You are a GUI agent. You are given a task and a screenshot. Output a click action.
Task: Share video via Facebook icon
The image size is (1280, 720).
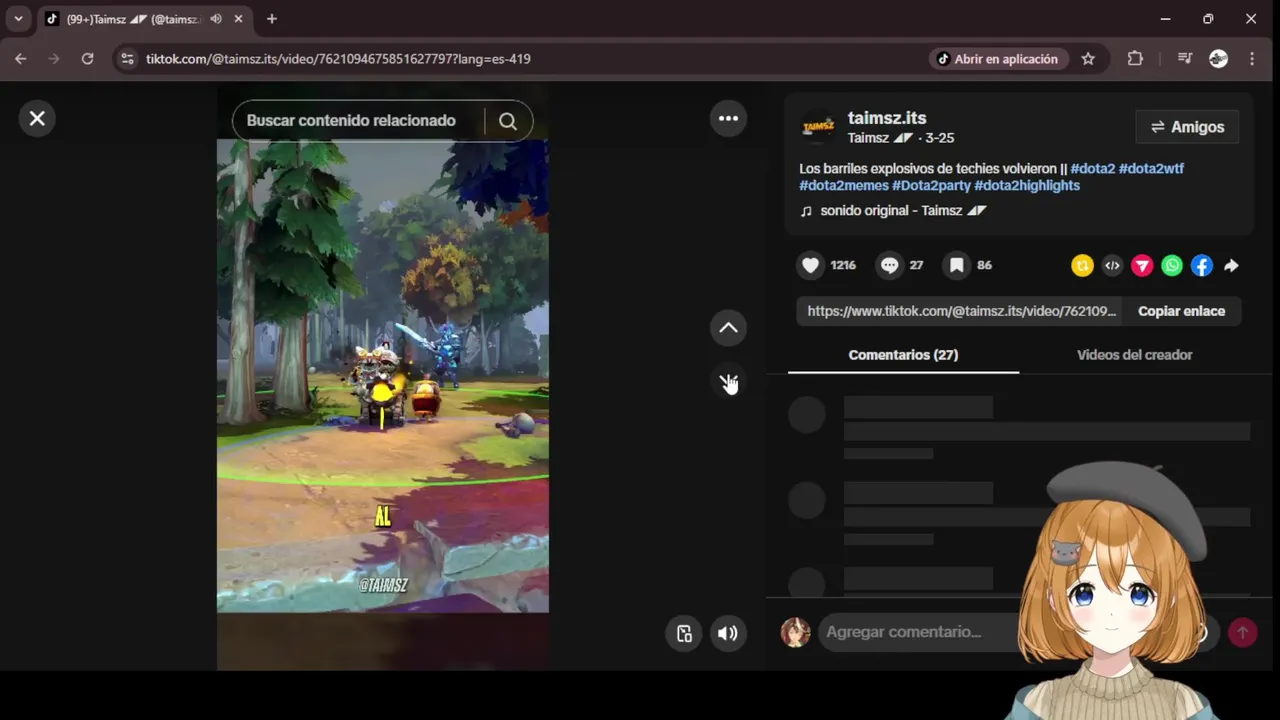pyautogui.click(x=1202, y=265)
